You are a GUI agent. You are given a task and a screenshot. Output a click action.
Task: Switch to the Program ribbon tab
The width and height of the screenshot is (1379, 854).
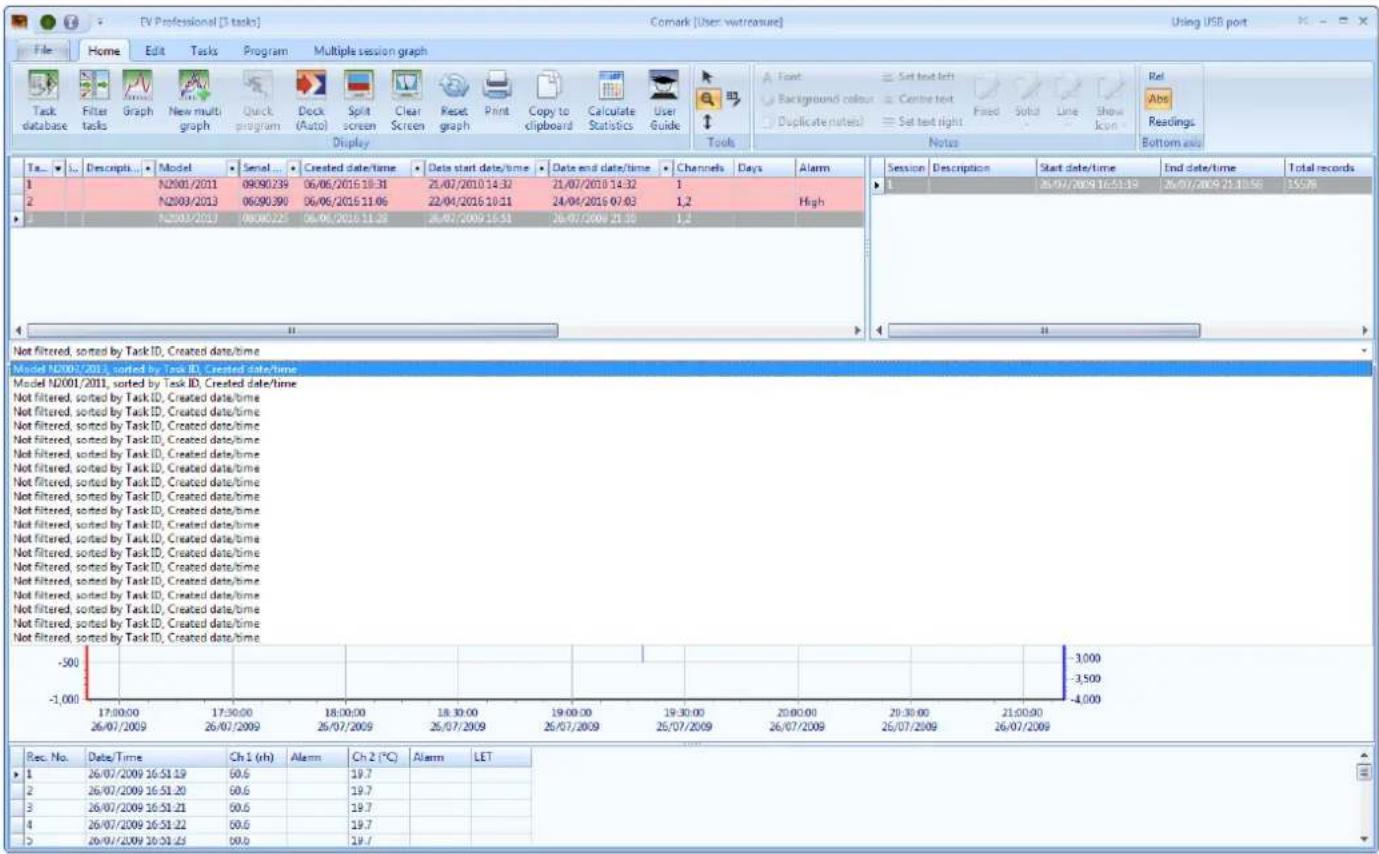[x=266, y=50]
